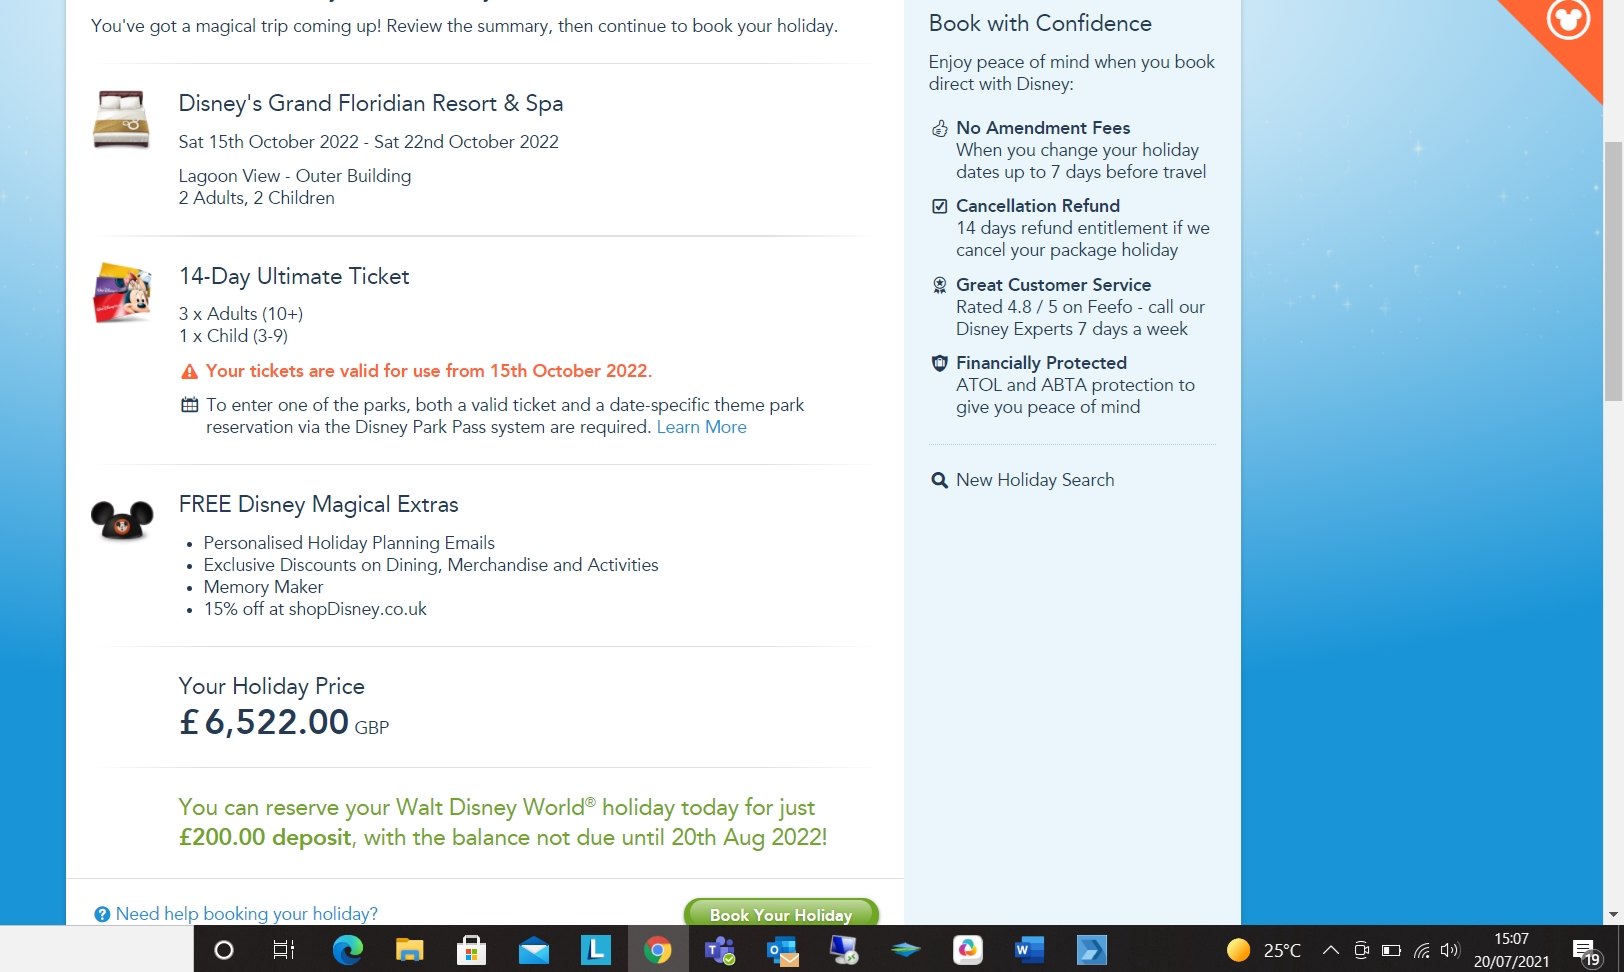The height and width of the screenshot is (972, 1624).
Task: Click the £200.00 deposit text
Action: (265, 837)
